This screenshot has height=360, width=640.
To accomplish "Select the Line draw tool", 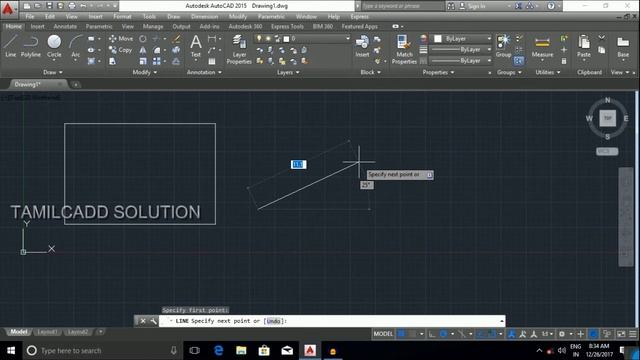I will (x=11, y=46).
